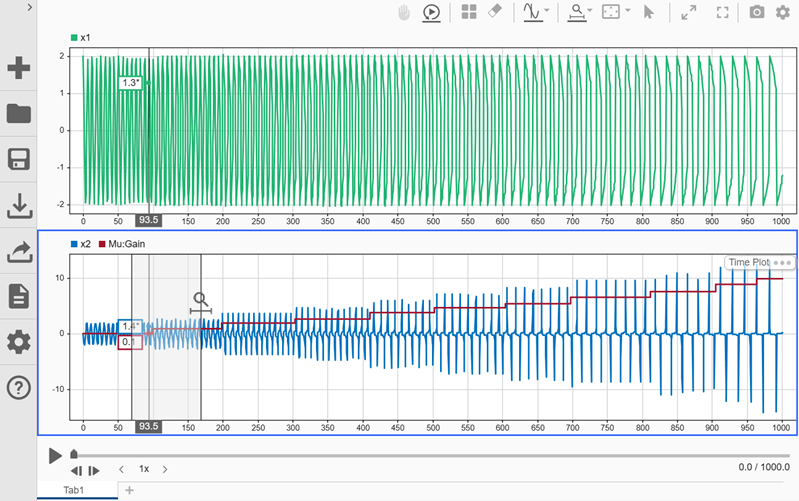Screen dimensions: 799x501
Task: Step forward in replay
Action: click(x=94, y=471)
